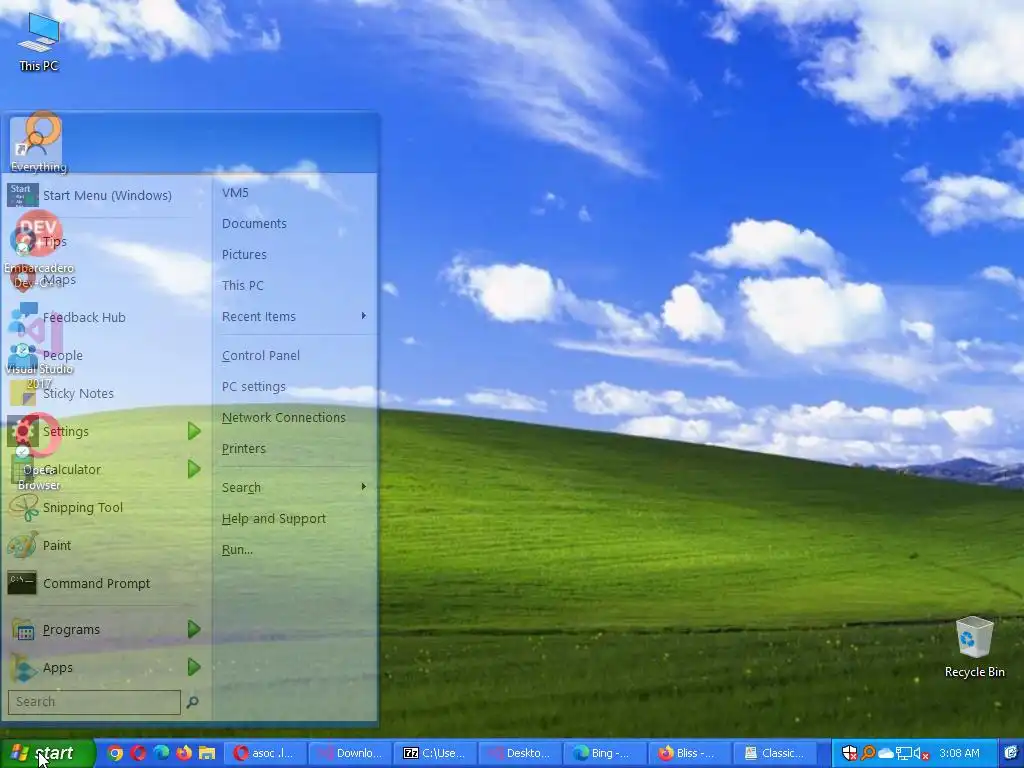Click security shield tray icon
The image size is (1024, 768).
[849, 753]
